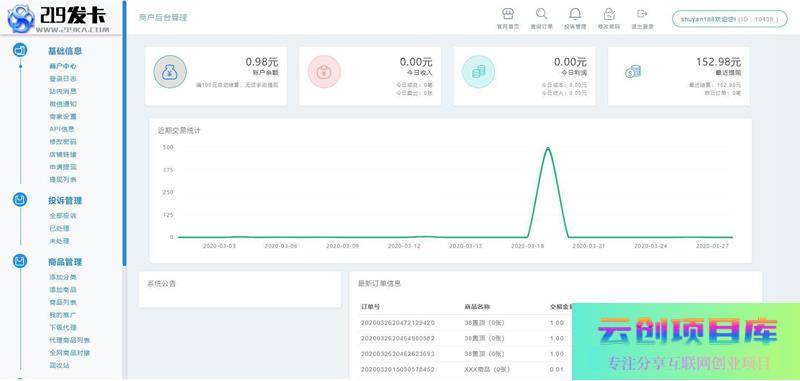Open 我的推广 in sidebar
800x381 pixels.
tap(63, 315)
